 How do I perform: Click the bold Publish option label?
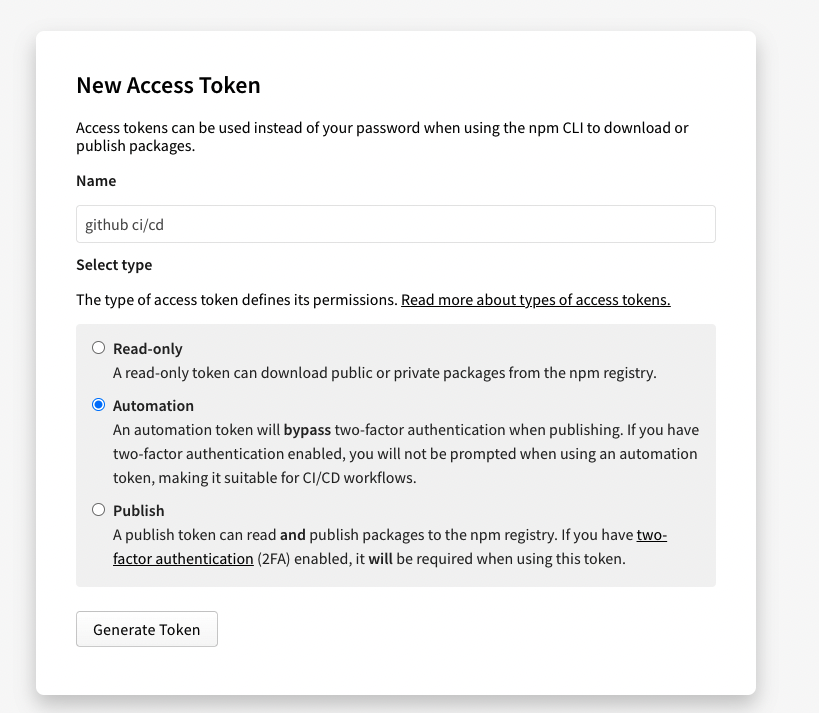pos(138,510)
